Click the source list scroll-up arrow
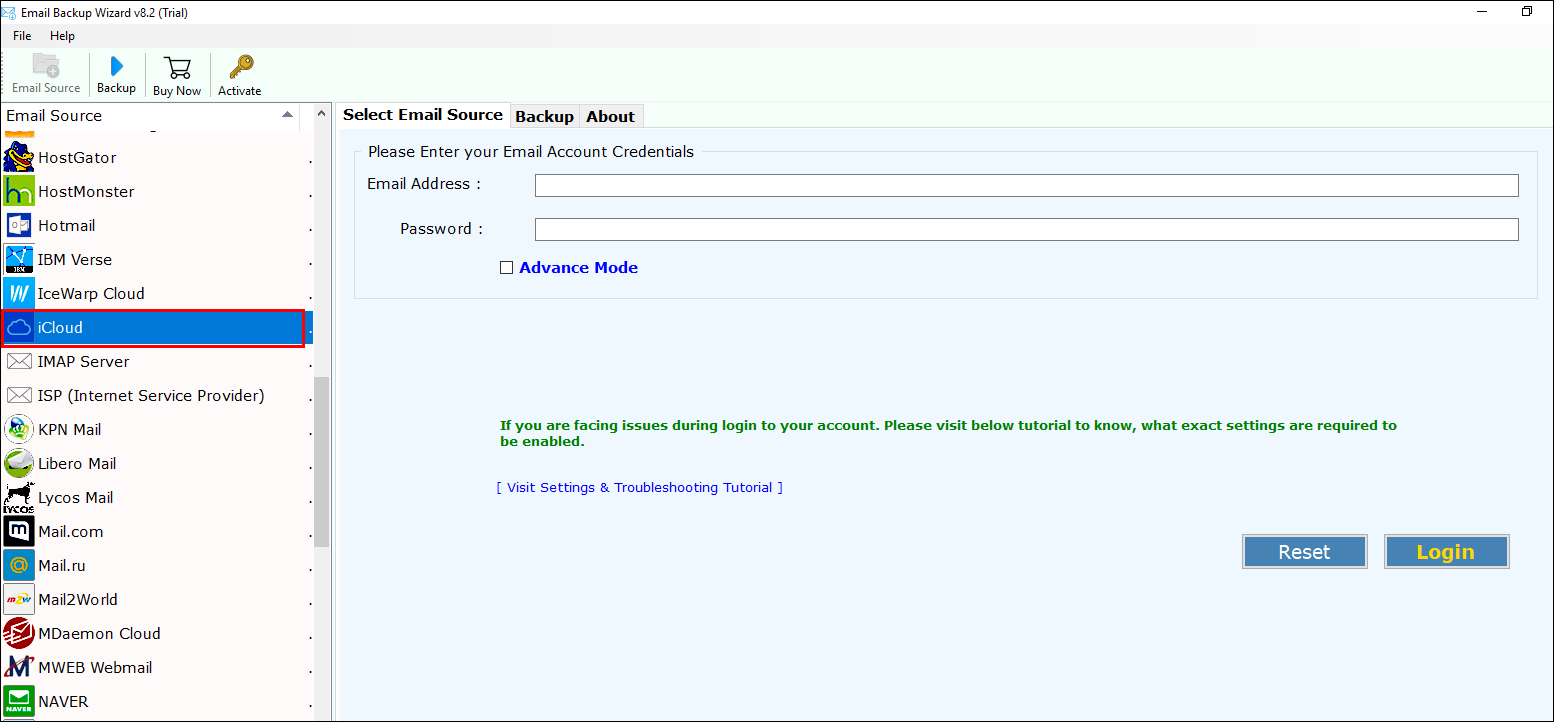 [322, 114]
